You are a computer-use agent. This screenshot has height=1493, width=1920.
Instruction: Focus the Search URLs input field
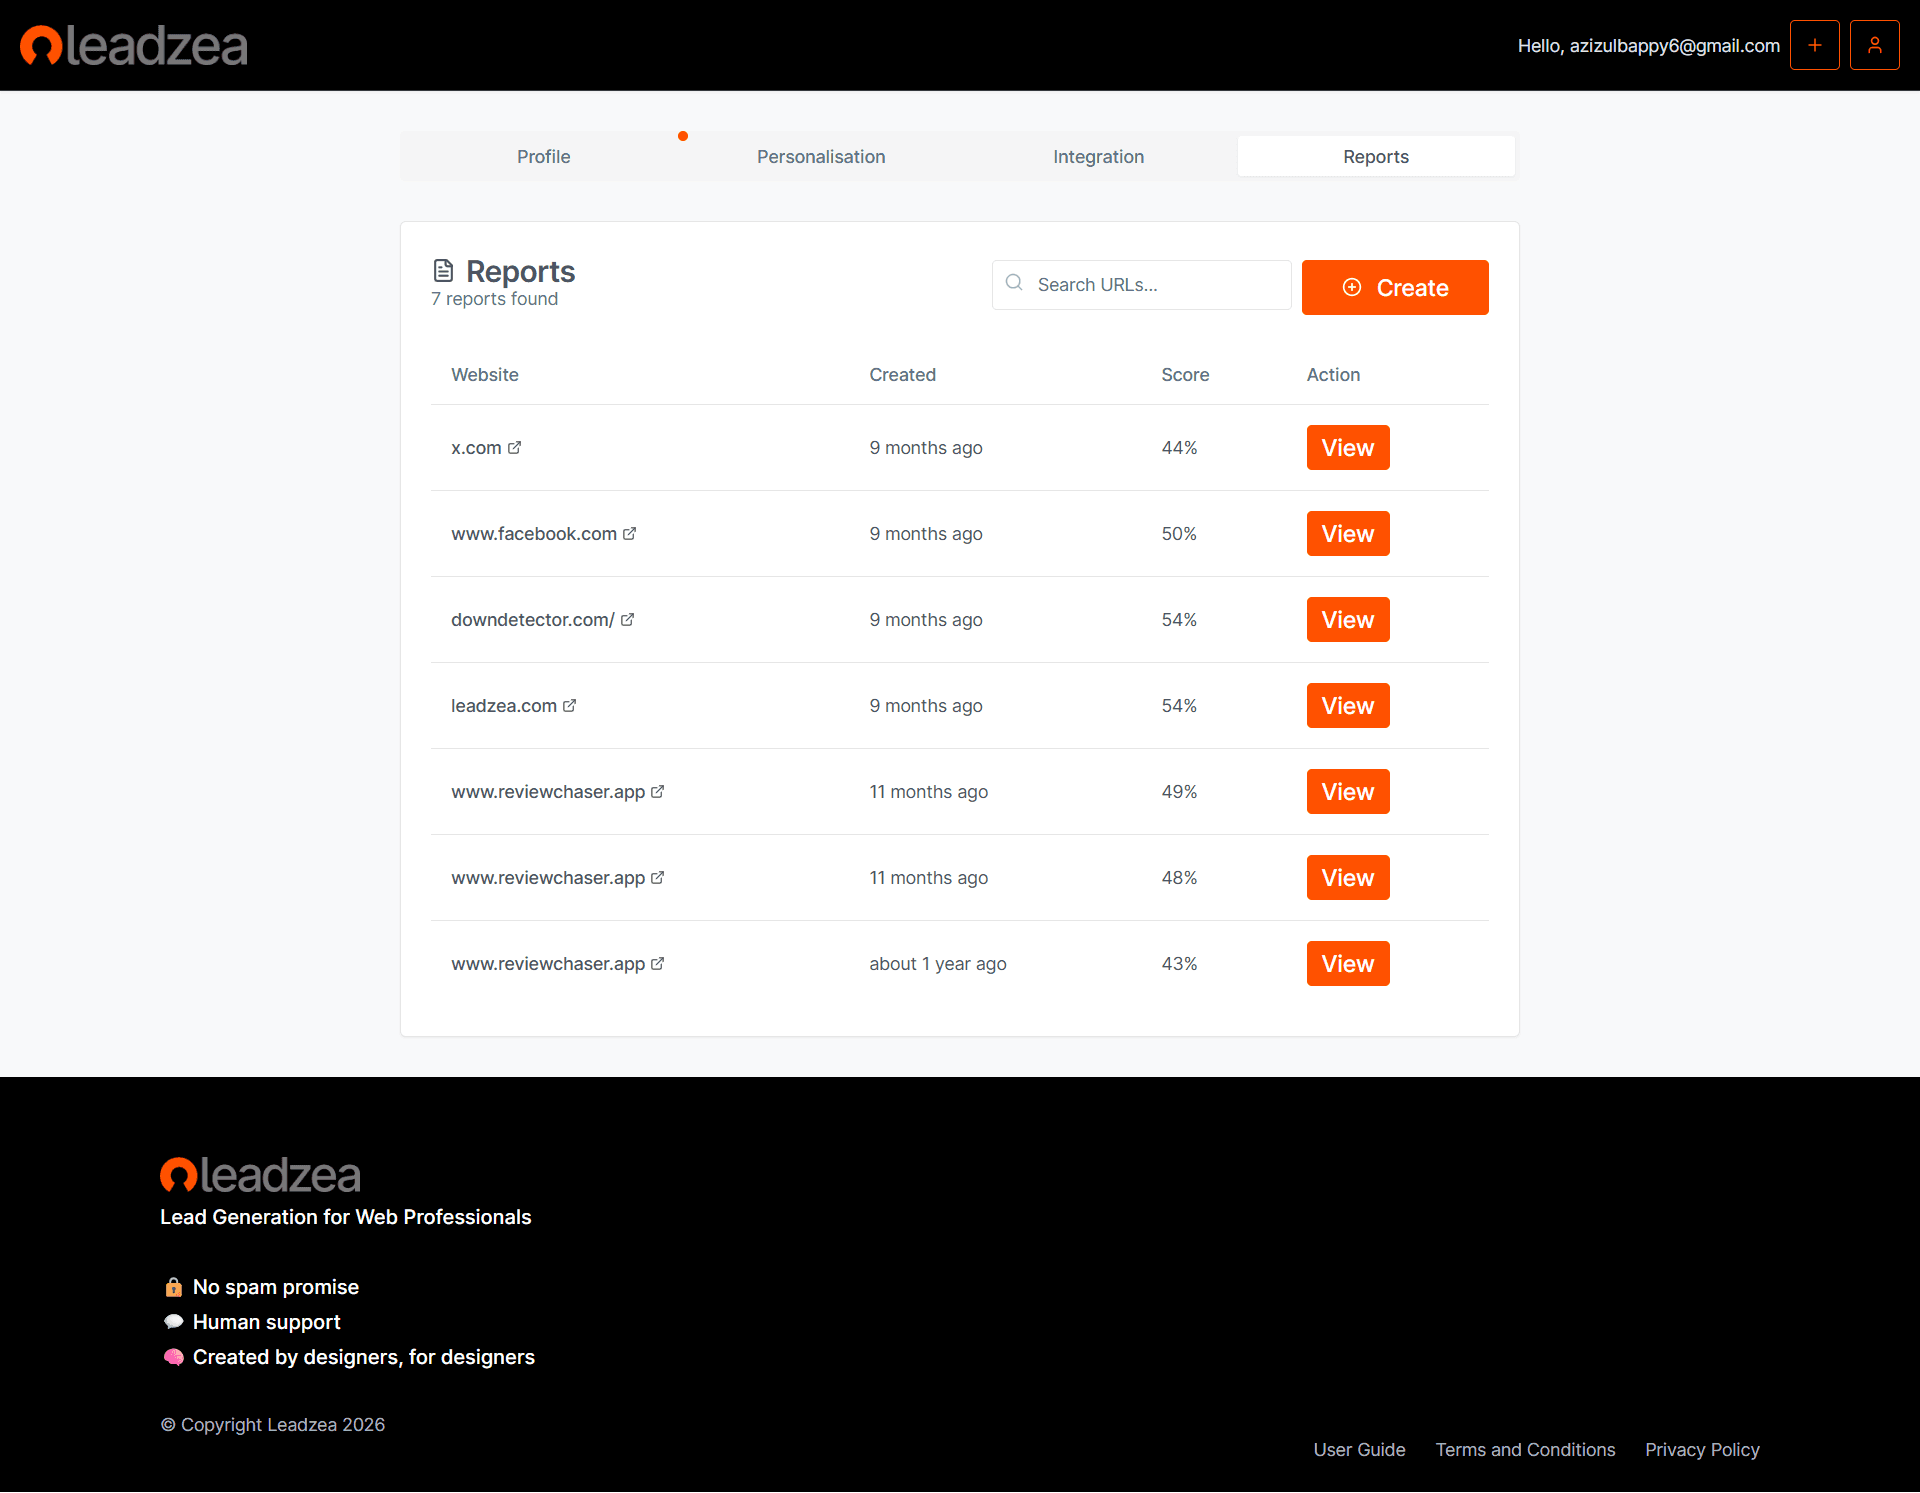point(1142,285)
